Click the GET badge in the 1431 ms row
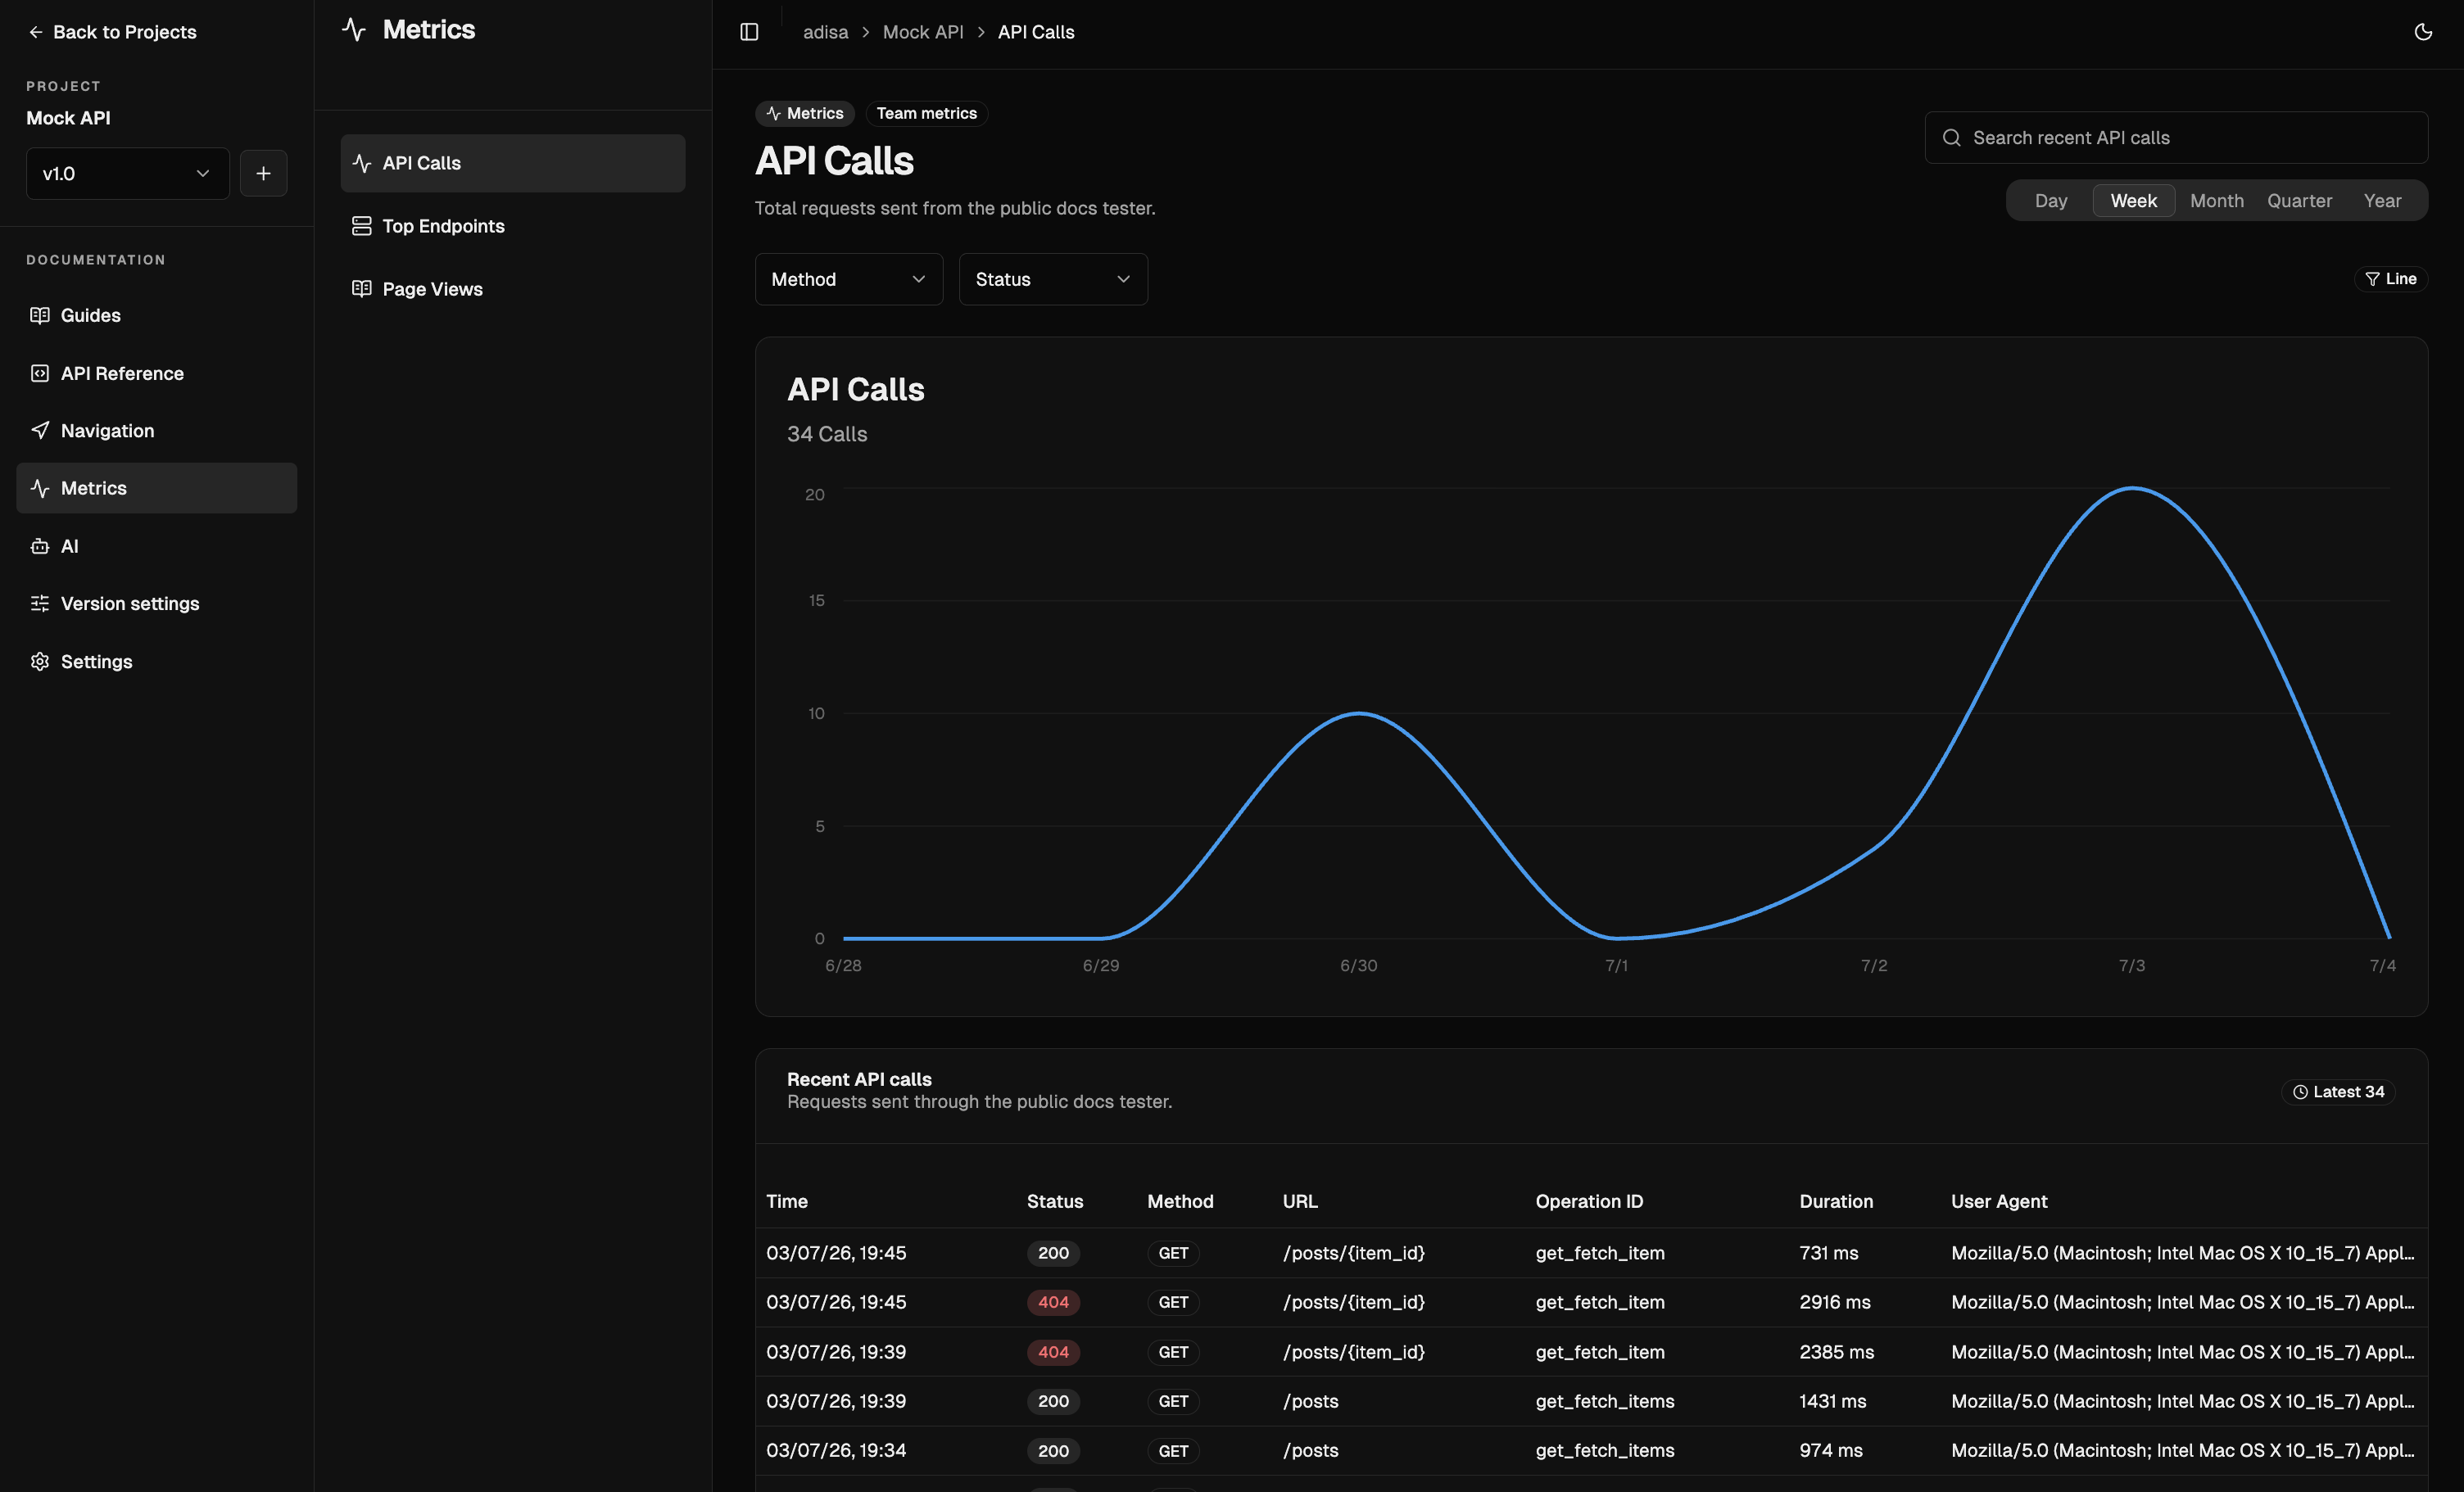Screen dimensions: 2464x1492 [1173, 1401]
